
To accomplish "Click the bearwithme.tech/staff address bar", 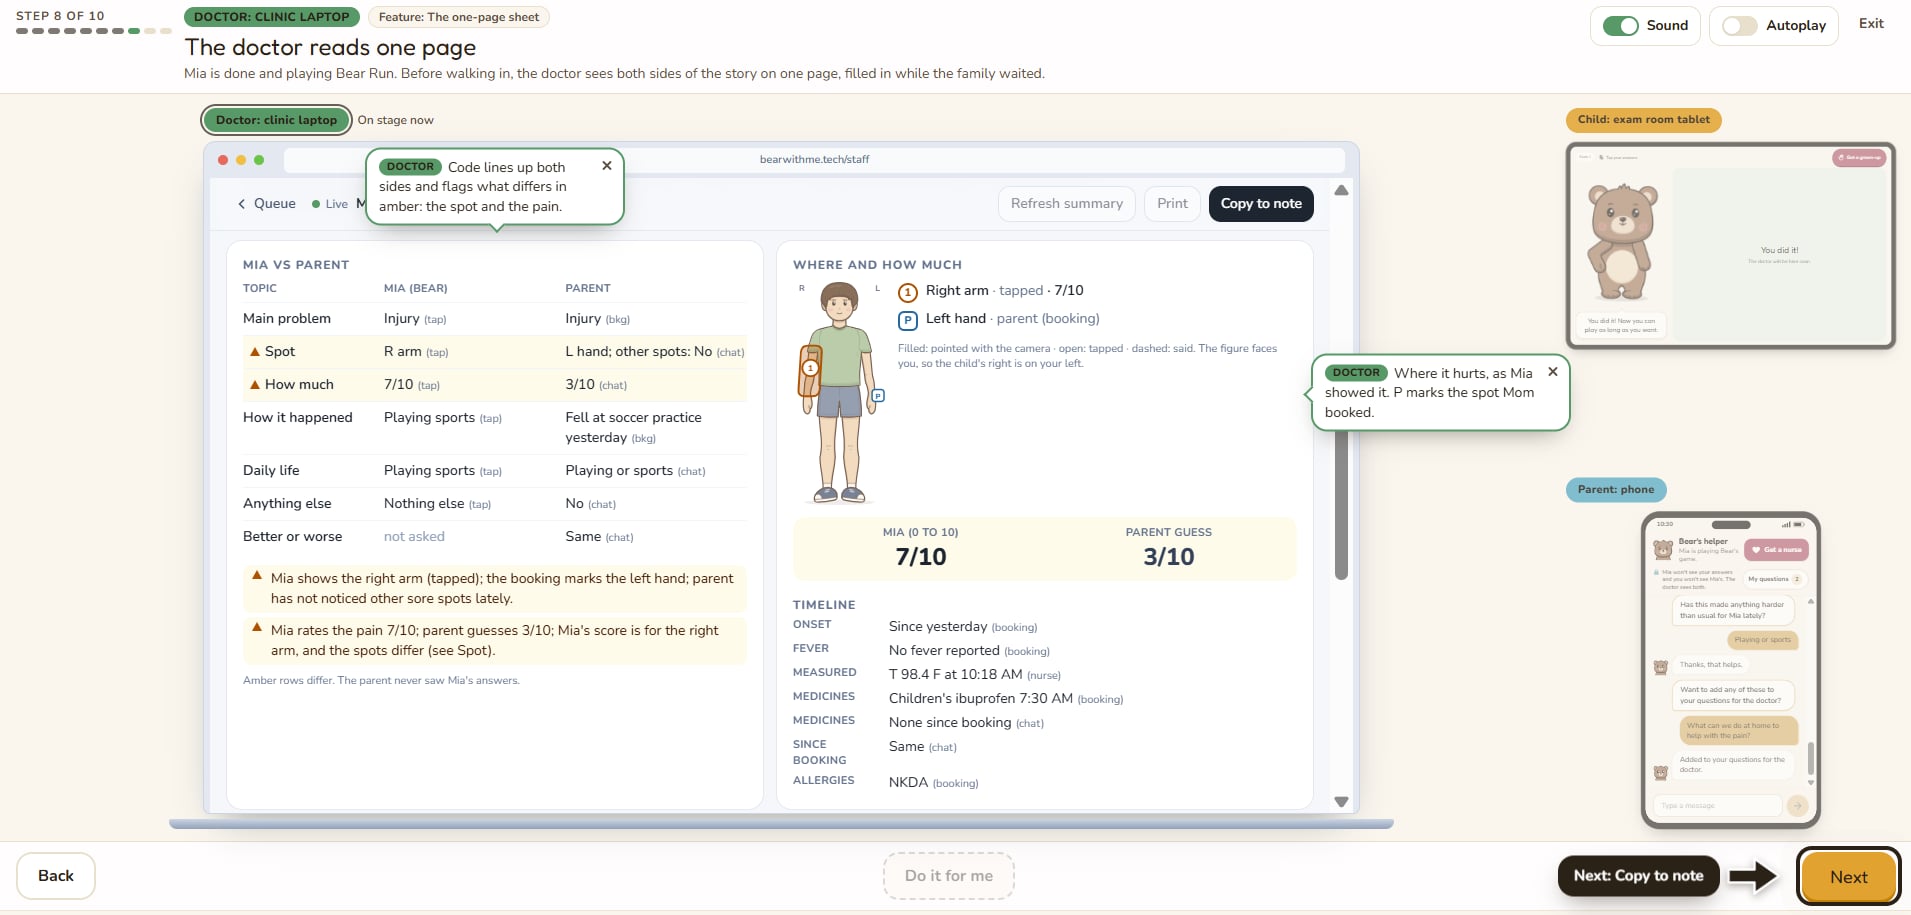I will pyautogui.click(x=814, y=160).
